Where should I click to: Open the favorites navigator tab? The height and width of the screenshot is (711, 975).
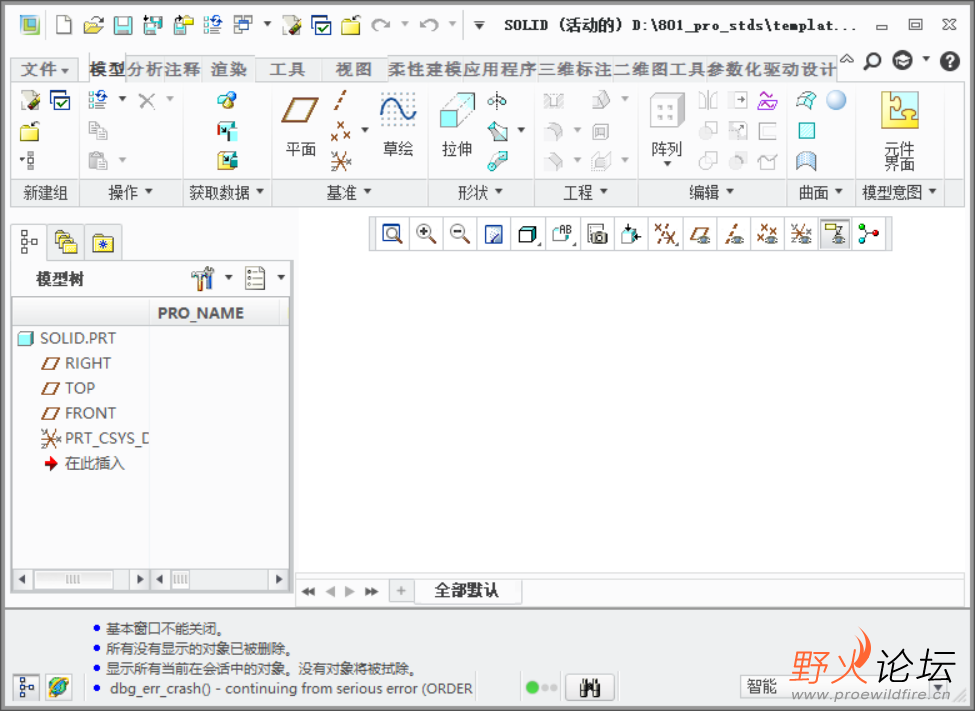[103, 242]
